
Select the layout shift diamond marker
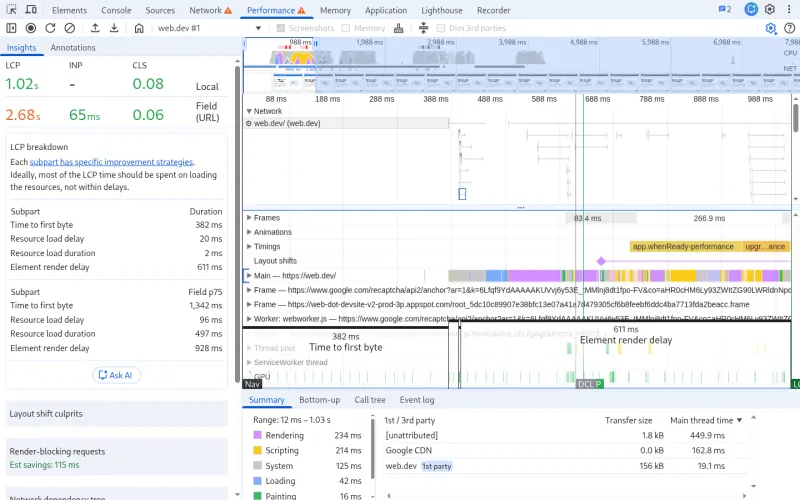click(x=601, y=261)
